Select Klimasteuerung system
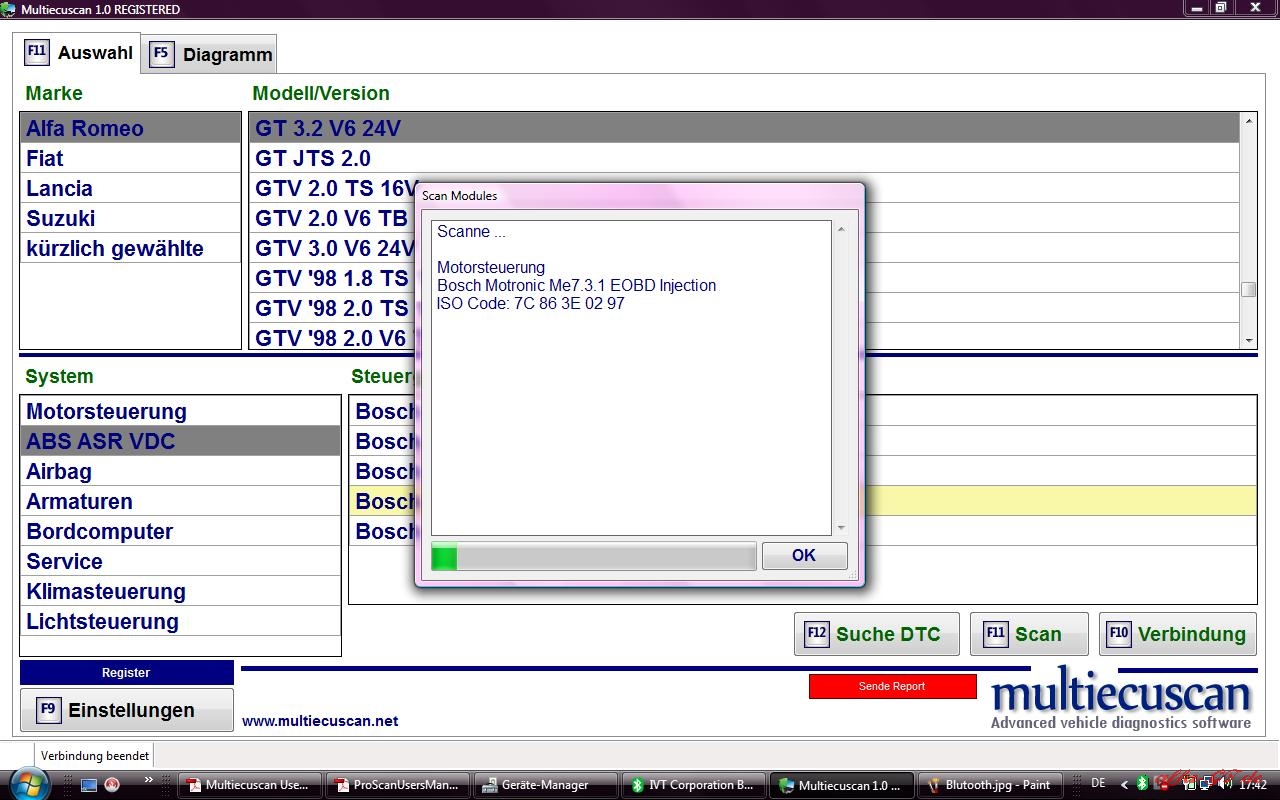Viewport: 1280px width, 800px height. 180,591
